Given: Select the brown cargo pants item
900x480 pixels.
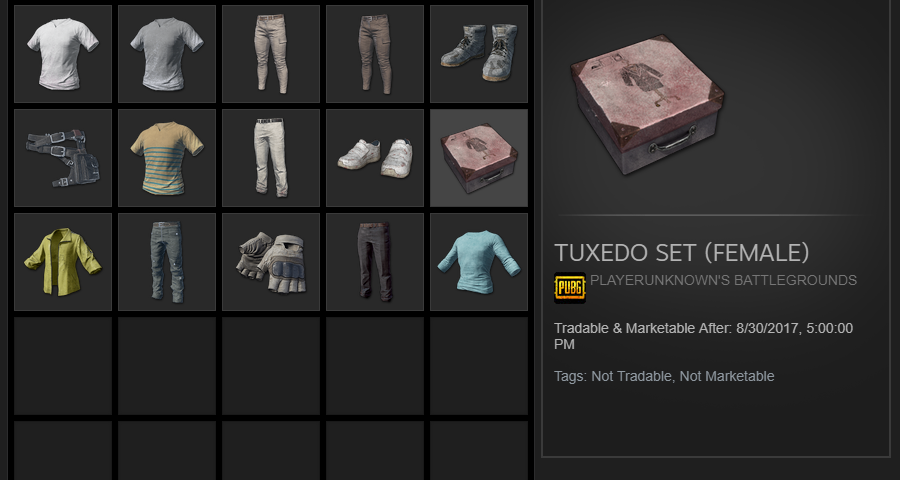Looking at the screenshot, I should [x=375, y=54].
